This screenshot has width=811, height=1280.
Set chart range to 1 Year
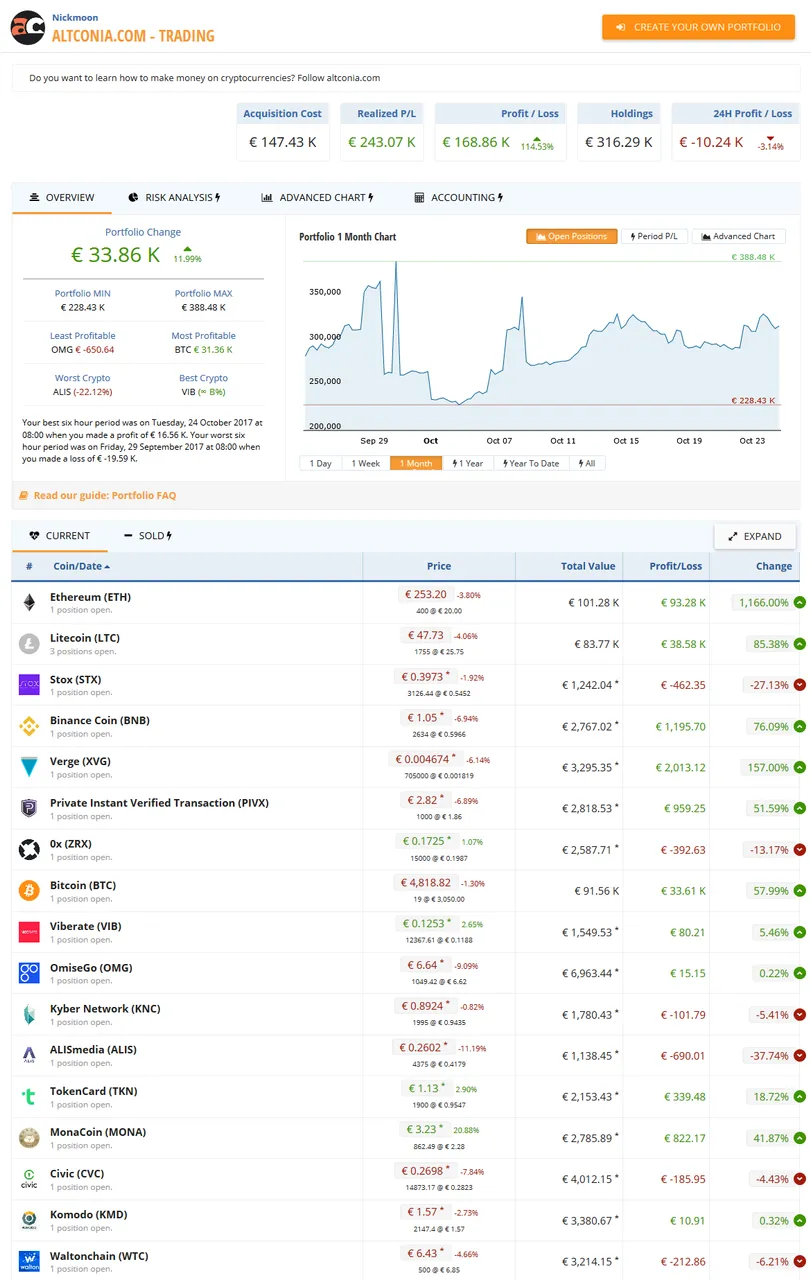pyautogui.click(x=468, y=463)
